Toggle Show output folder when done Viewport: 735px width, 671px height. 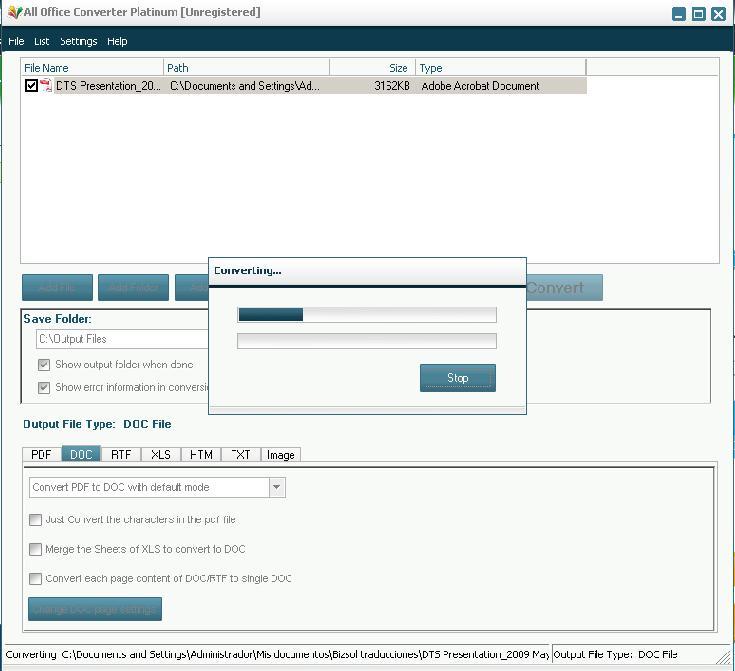tap(44, 365)
